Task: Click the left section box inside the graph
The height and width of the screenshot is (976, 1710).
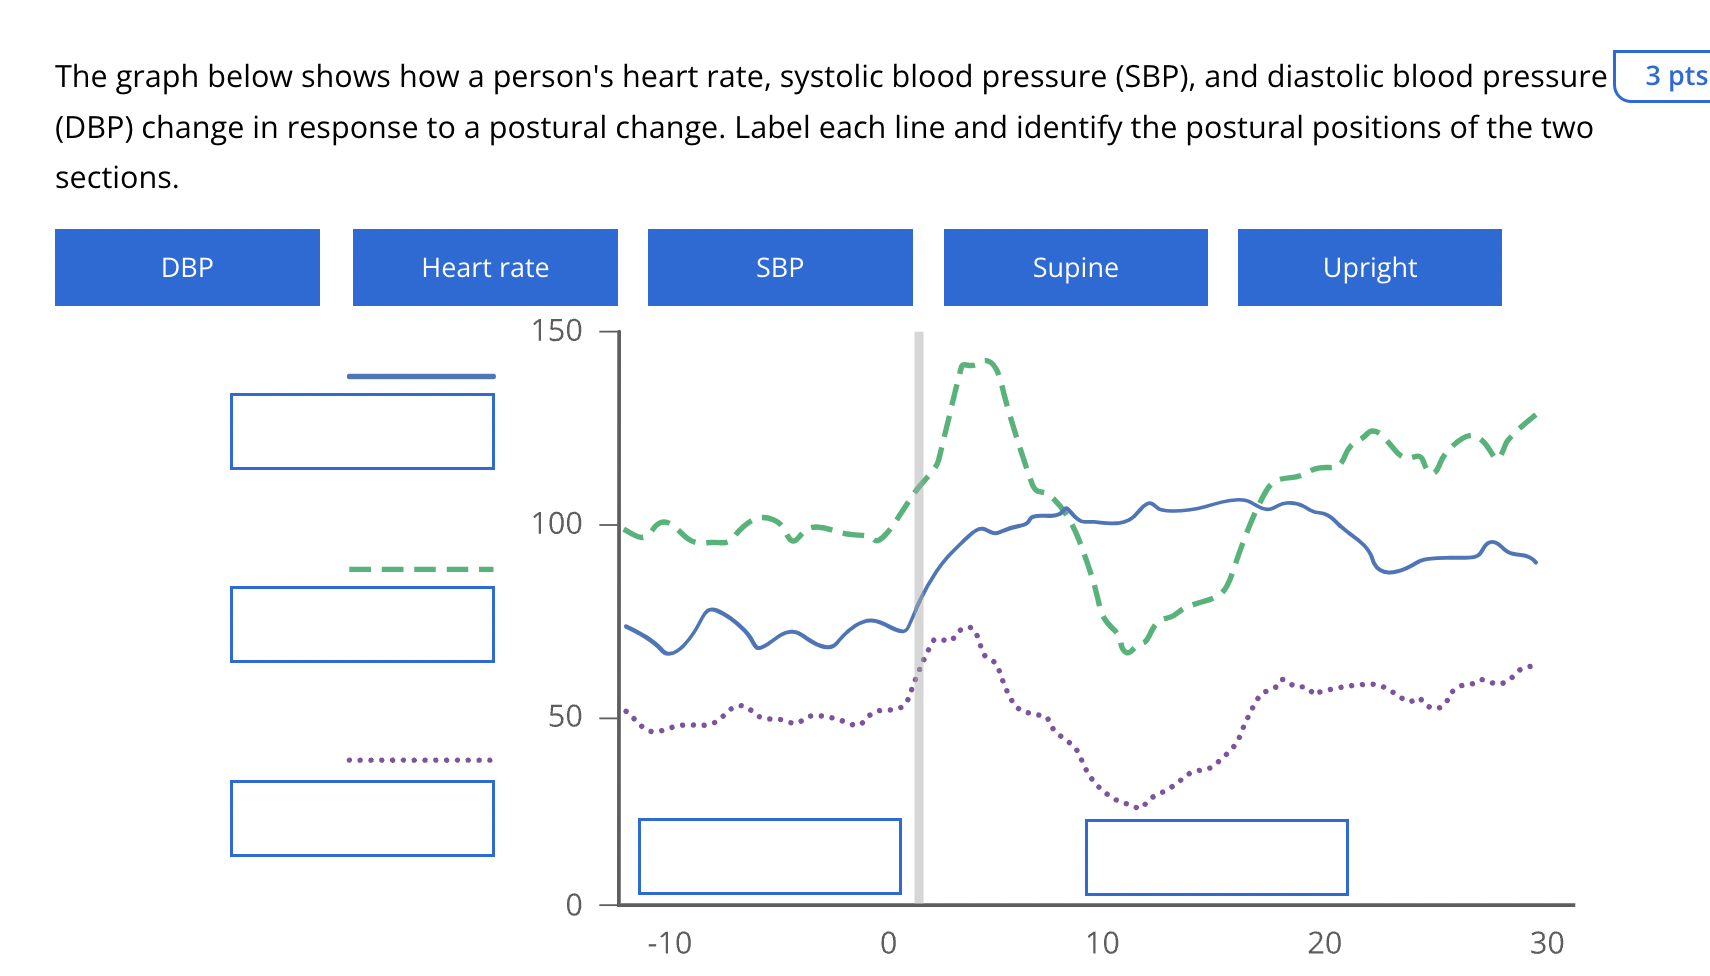Action: click(x=770, y=856)
